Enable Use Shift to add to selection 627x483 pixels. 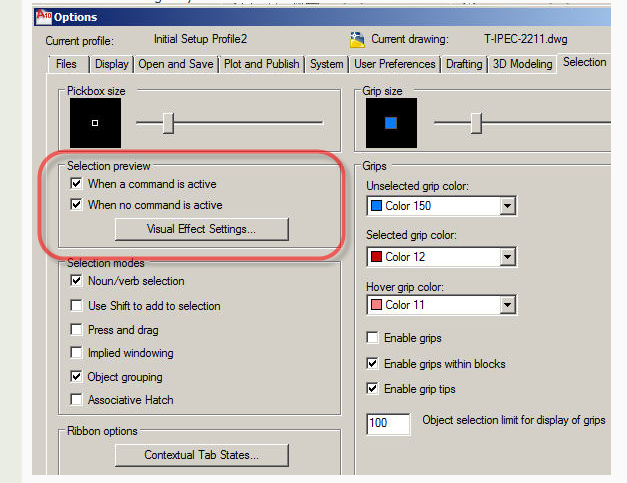(76, 305)
